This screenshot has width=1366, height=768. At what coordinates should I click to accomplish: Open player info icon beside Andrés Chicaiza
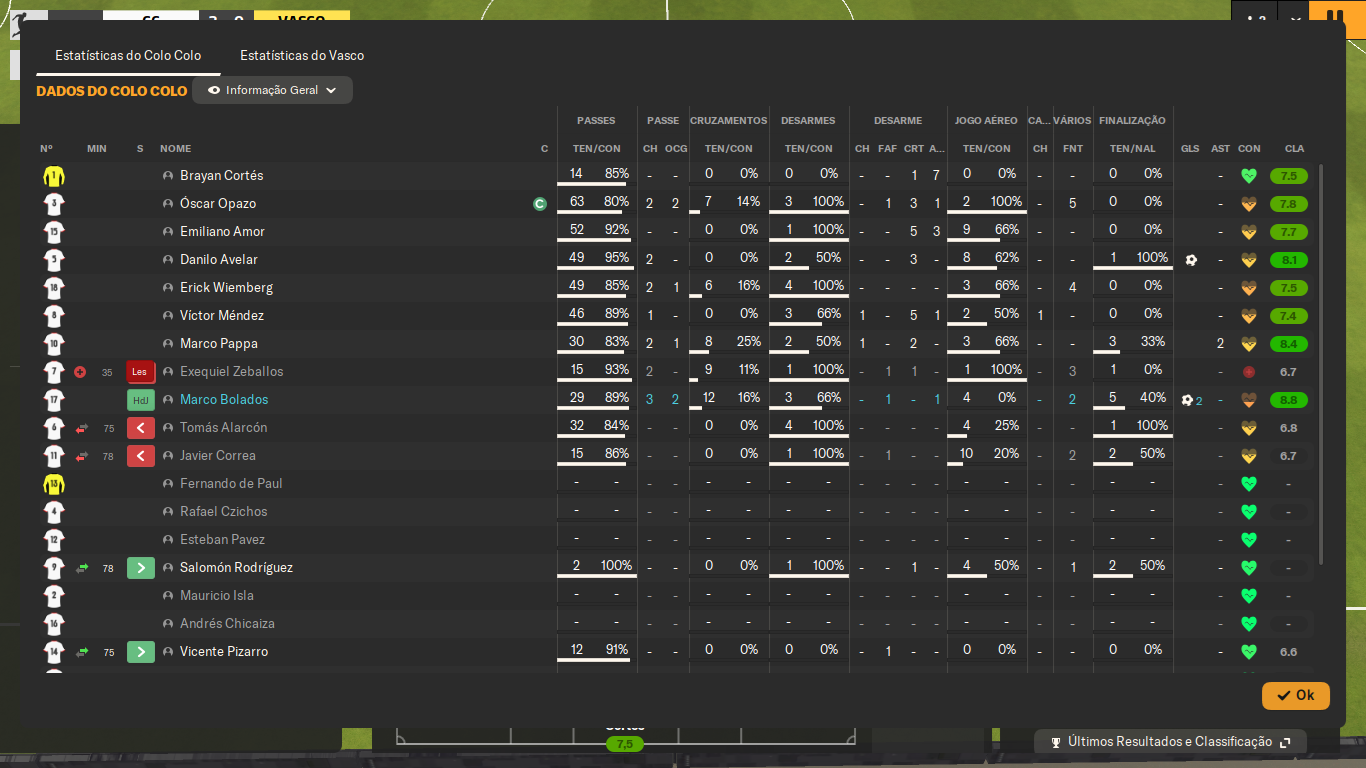(x=168, y=624)
